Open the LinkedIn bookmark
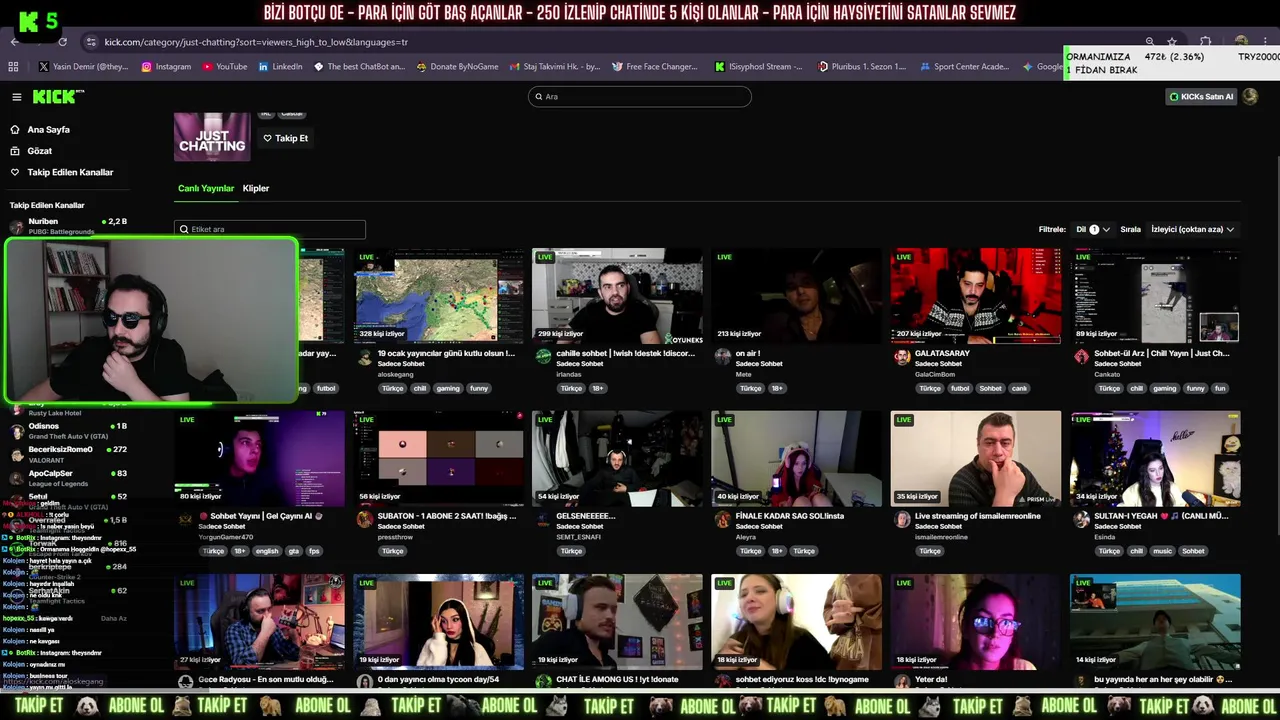This screenshot has width=1280, height=720. 280,67
